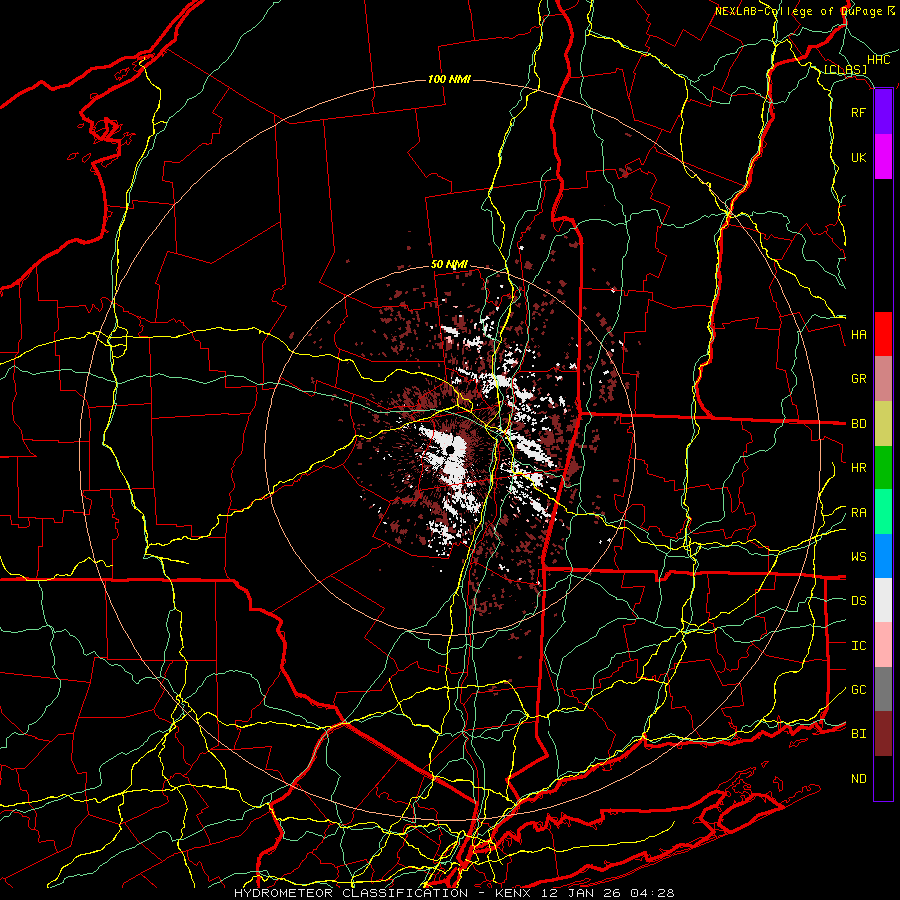This screenshot has width=900, height=900.
Task: Click the DS white legend swatch
Action: coord(883,600)
